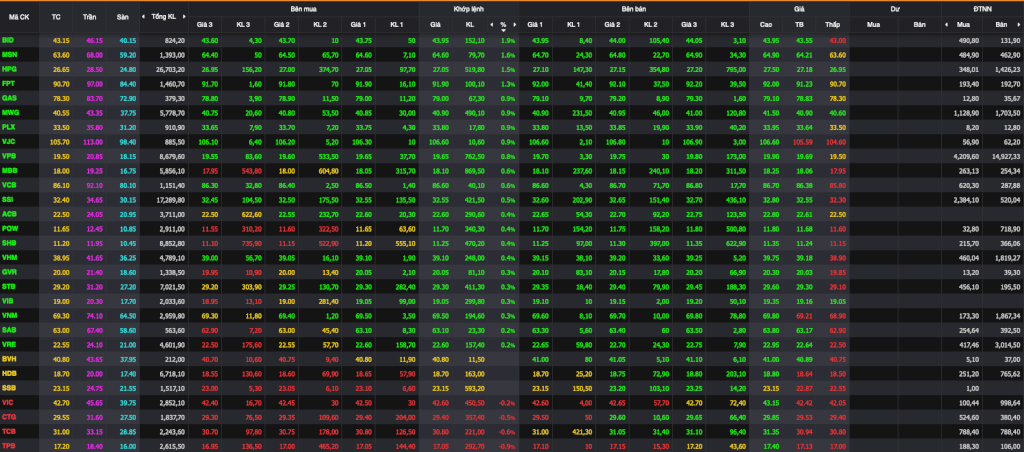This screenshot has width=1024, height=452.
Task: Click the TC reference price column header
Action: pyautogui.click(x=56, y=16)
